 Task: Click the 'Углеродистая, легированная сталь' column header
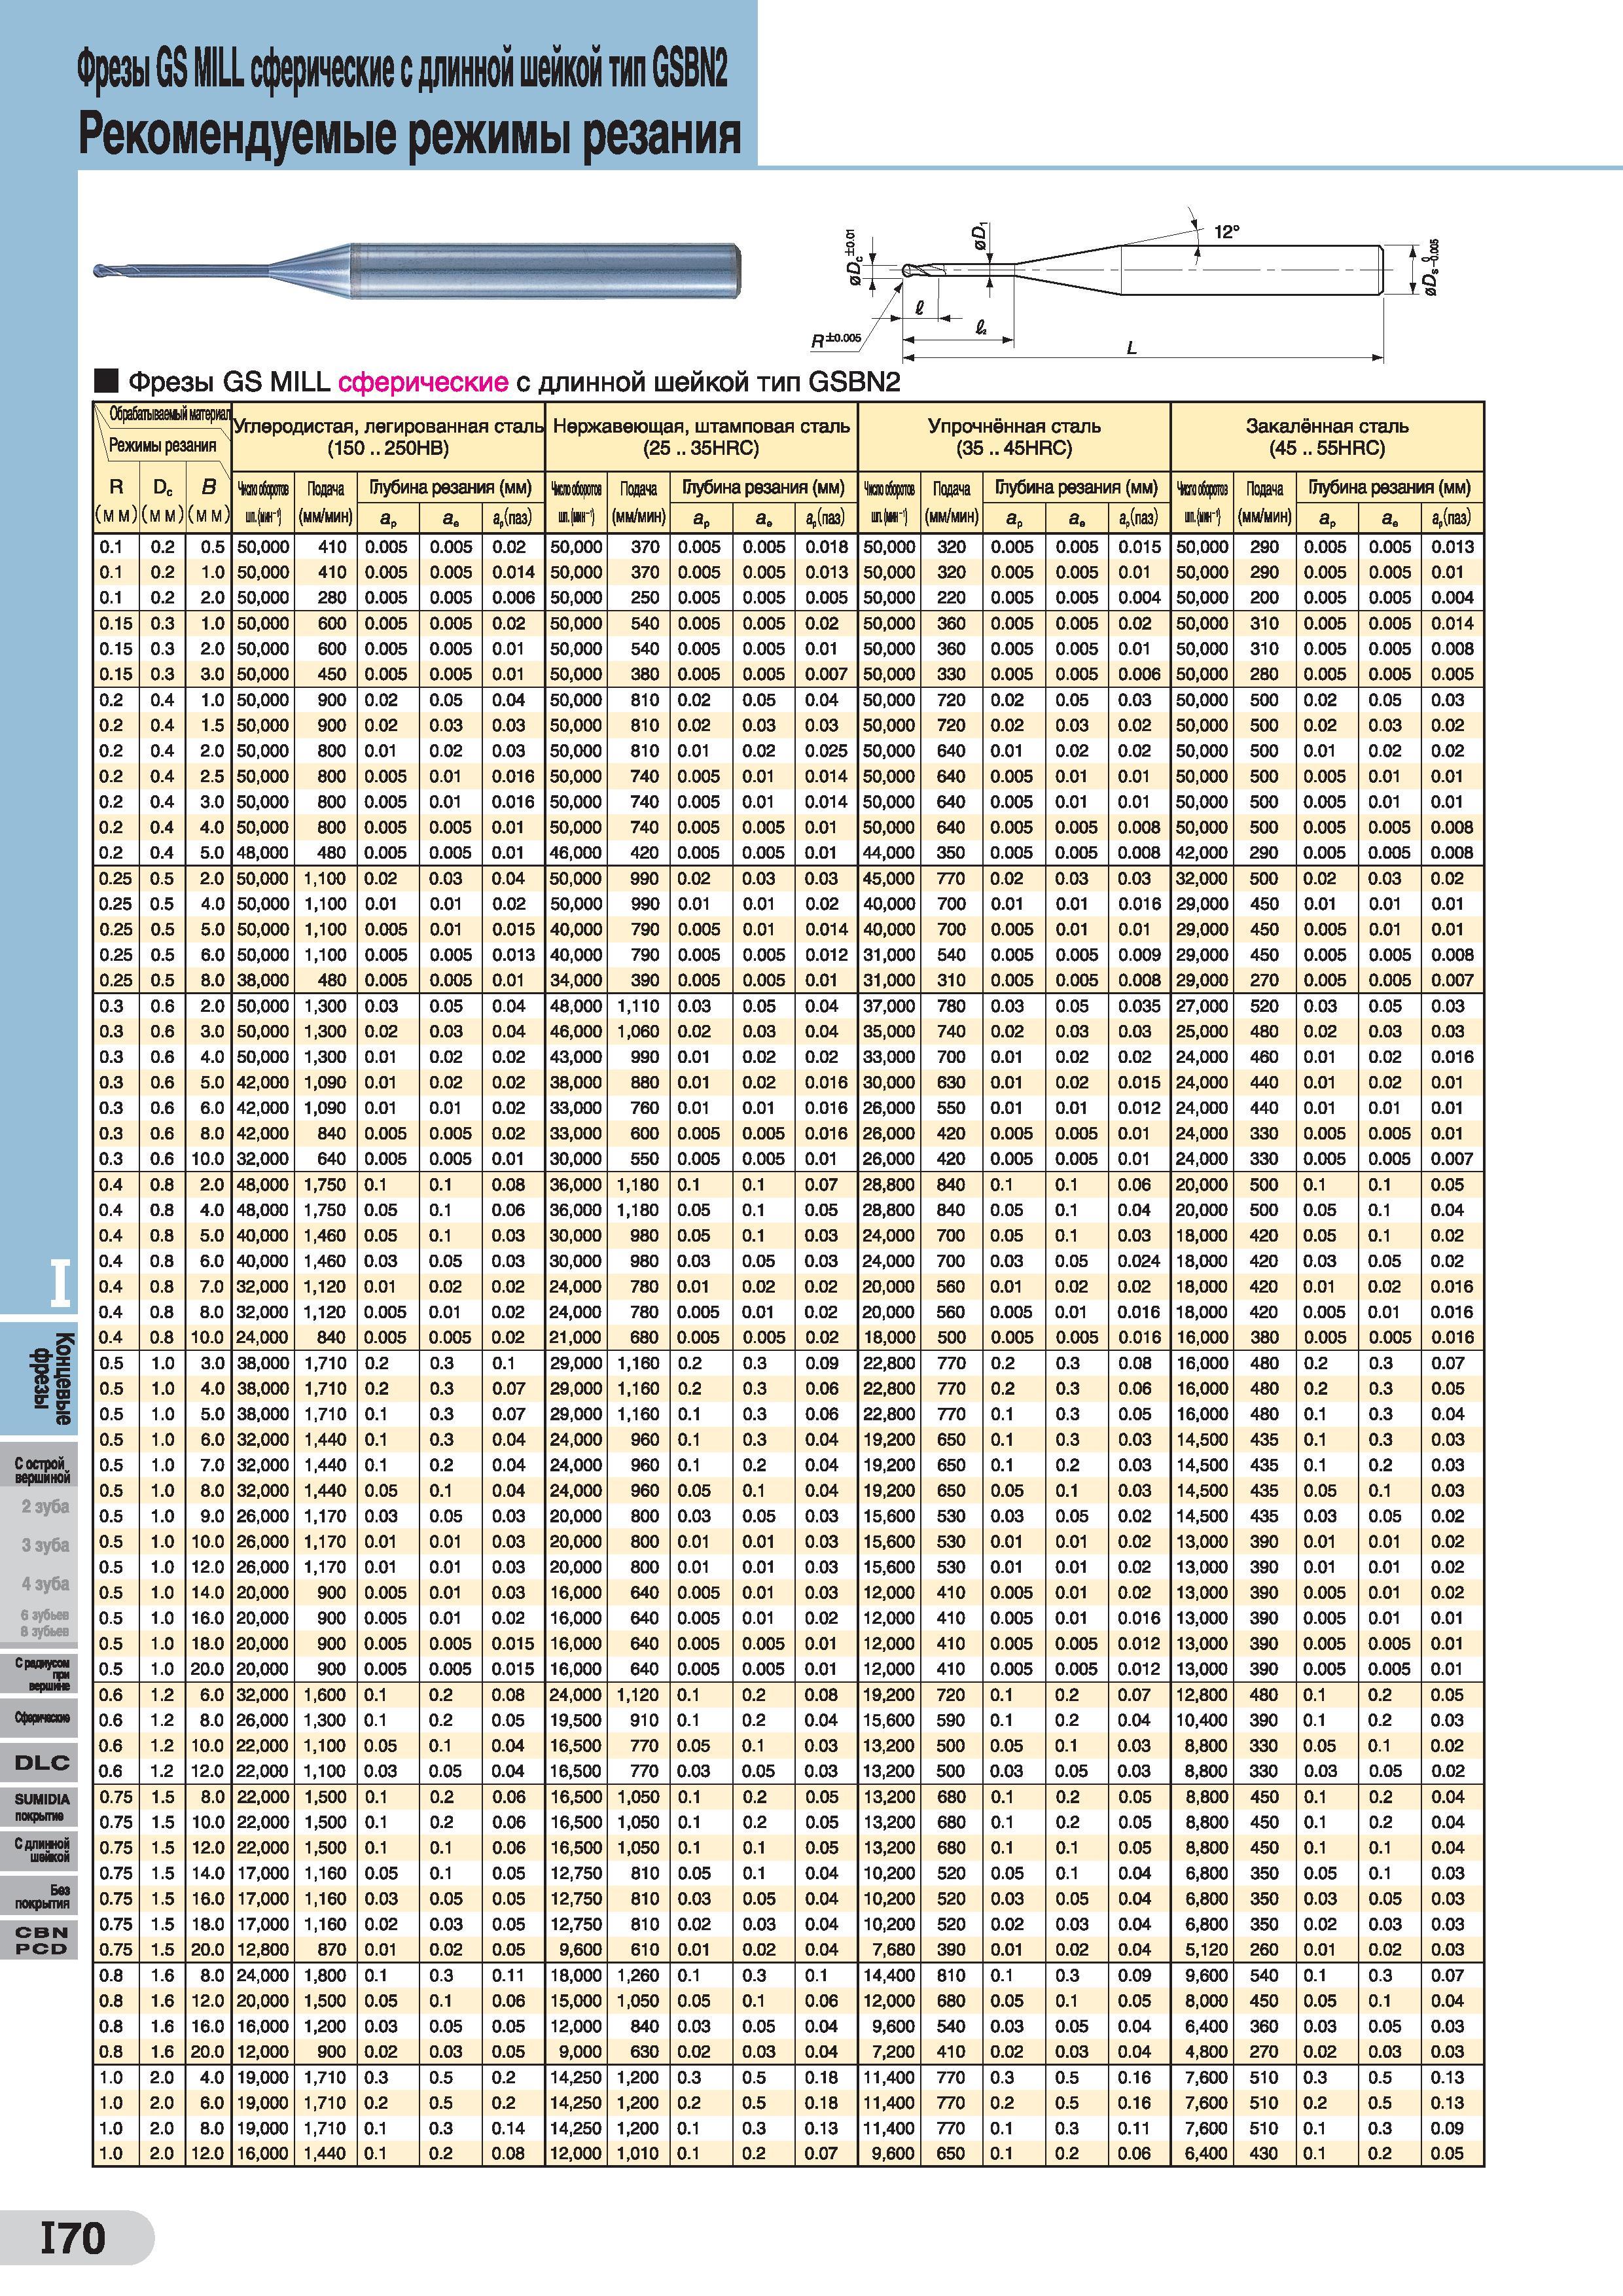click(x=388, y=436)
